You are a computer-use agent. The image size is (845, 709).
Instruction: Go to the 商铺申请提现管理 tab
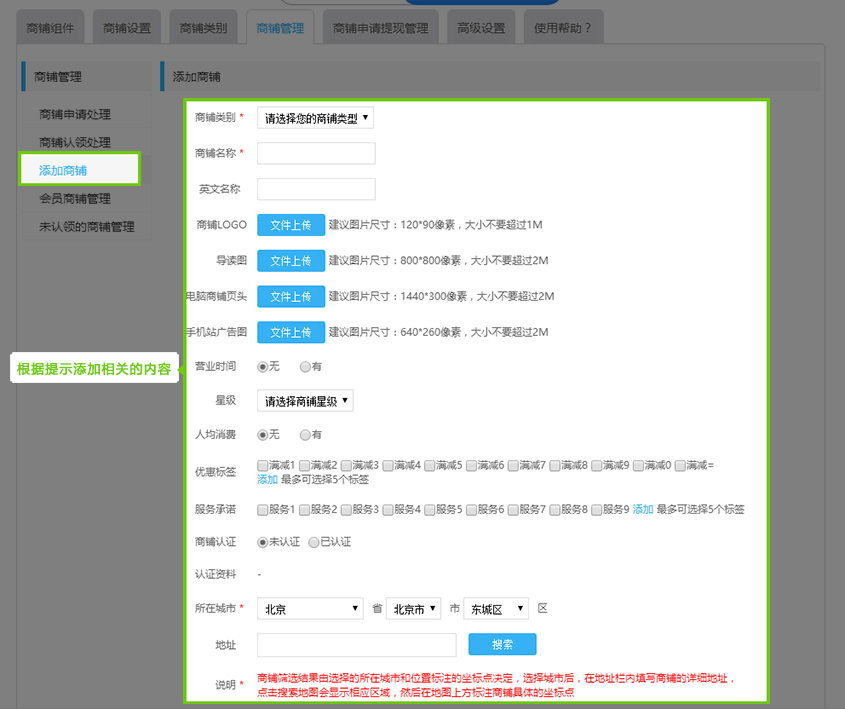point(380,28)
